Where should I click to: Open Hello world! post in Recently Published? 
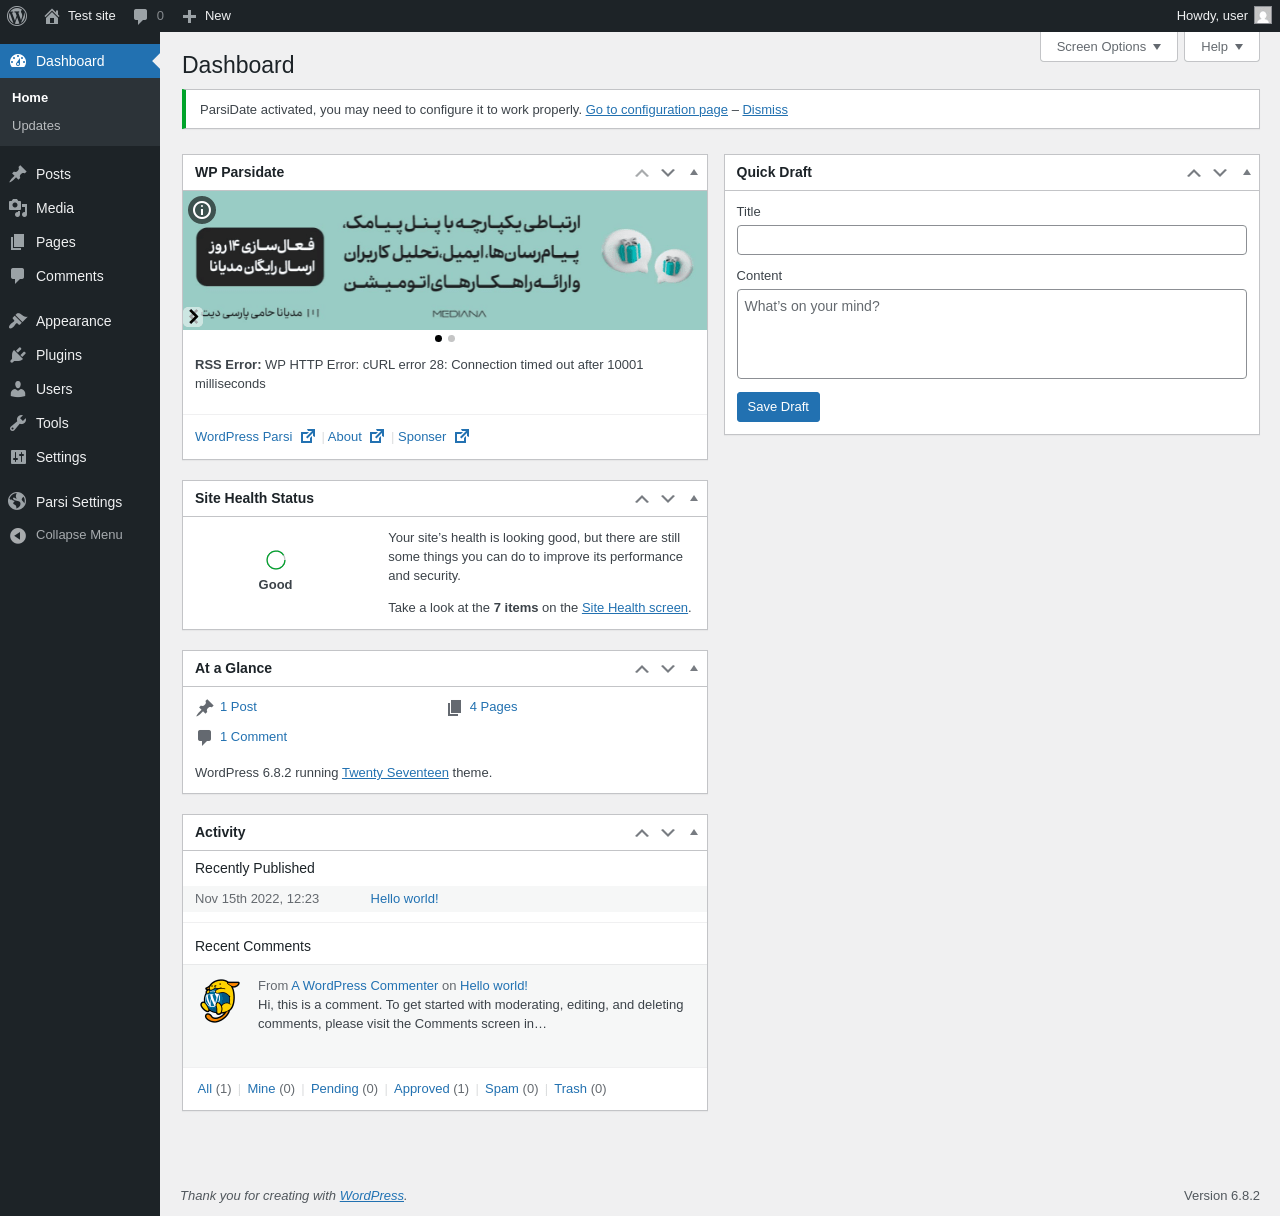[404, 899]
